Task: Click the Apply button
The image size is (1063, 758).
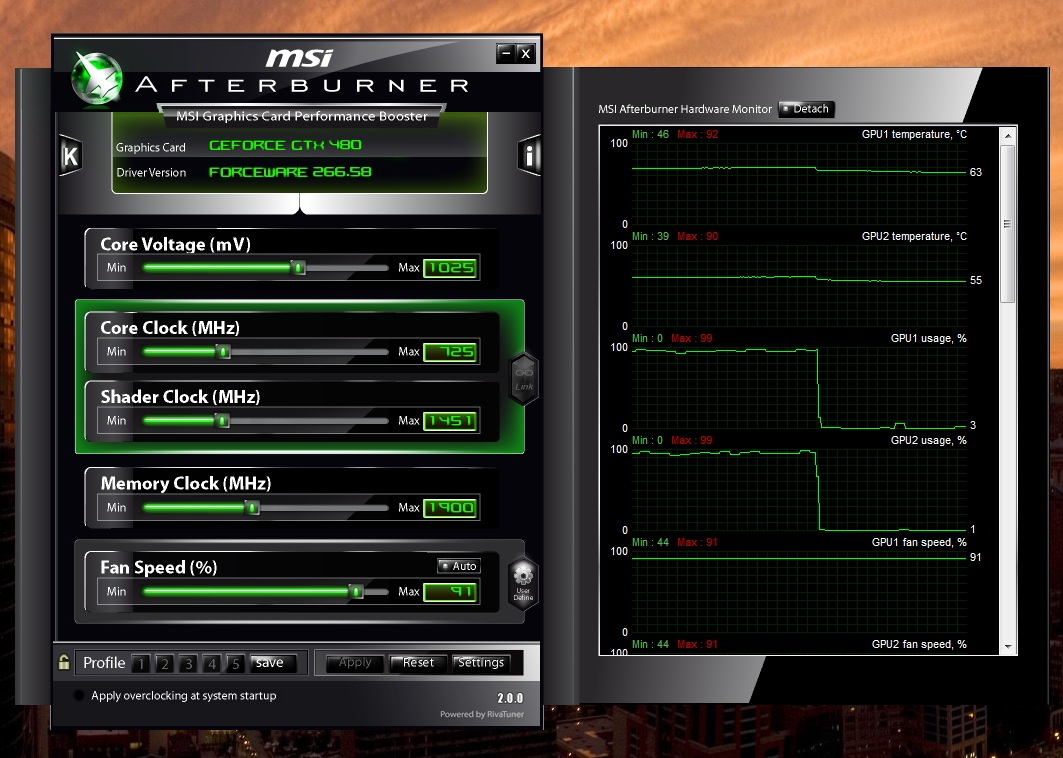Action: click(x=355, y=663)
